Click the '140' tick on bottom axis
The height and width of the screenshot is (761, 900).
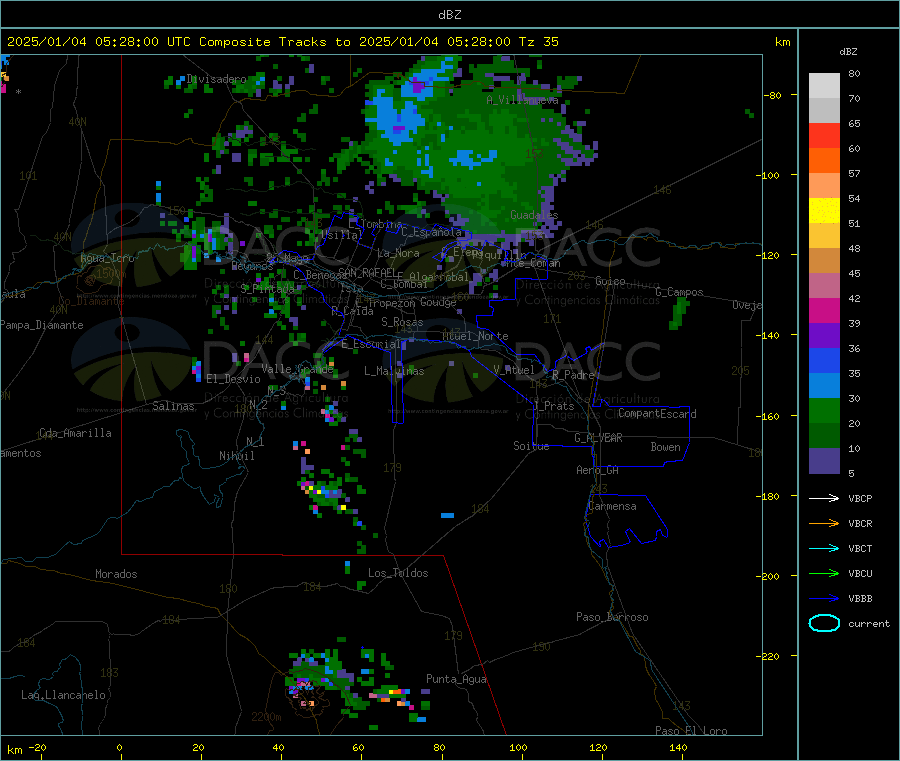(x=678, y=747)
